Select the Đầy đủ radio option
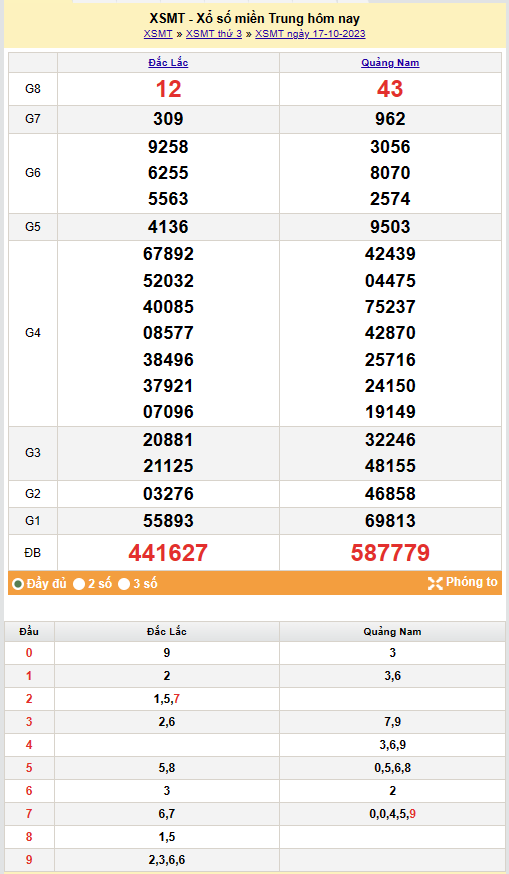Viewport: 509px width, 874px height. click(x=18, y=584)
